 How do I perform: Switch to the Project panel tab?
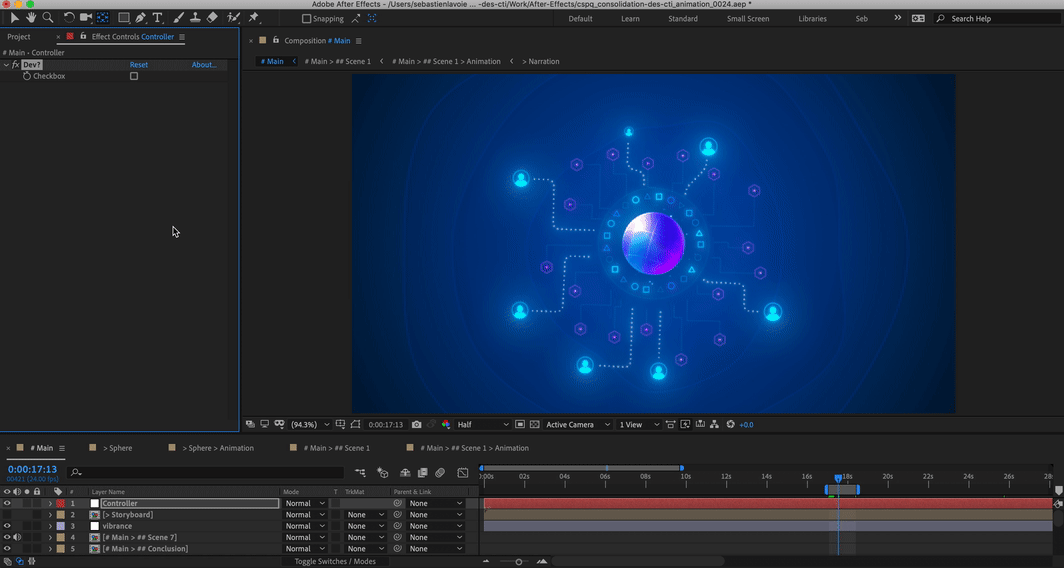(19, 37)
